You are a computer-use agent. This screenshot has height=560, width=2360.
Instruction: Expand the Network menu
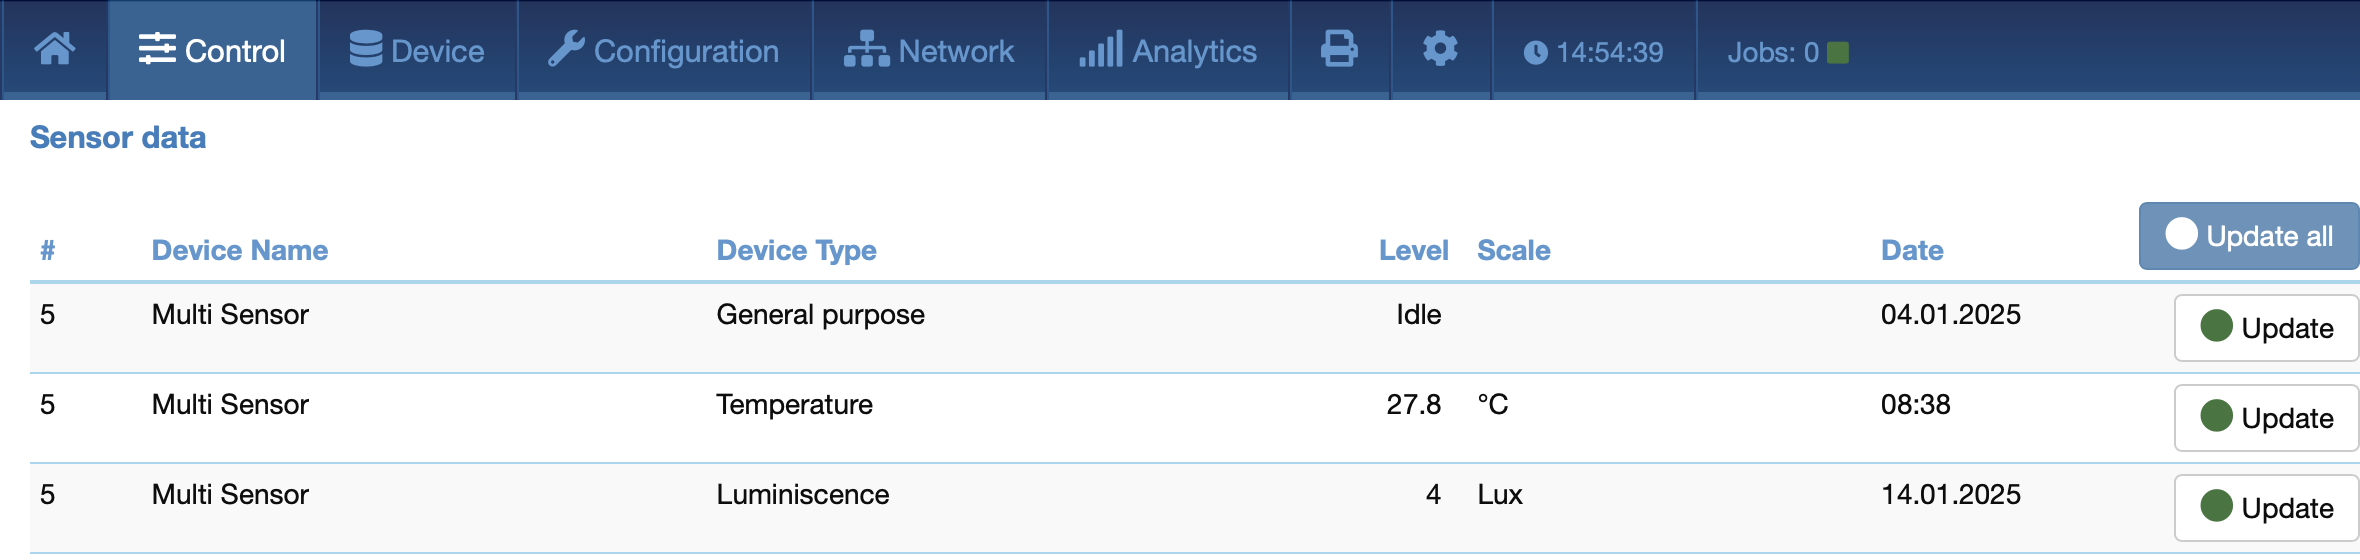(x=929, y=50)
